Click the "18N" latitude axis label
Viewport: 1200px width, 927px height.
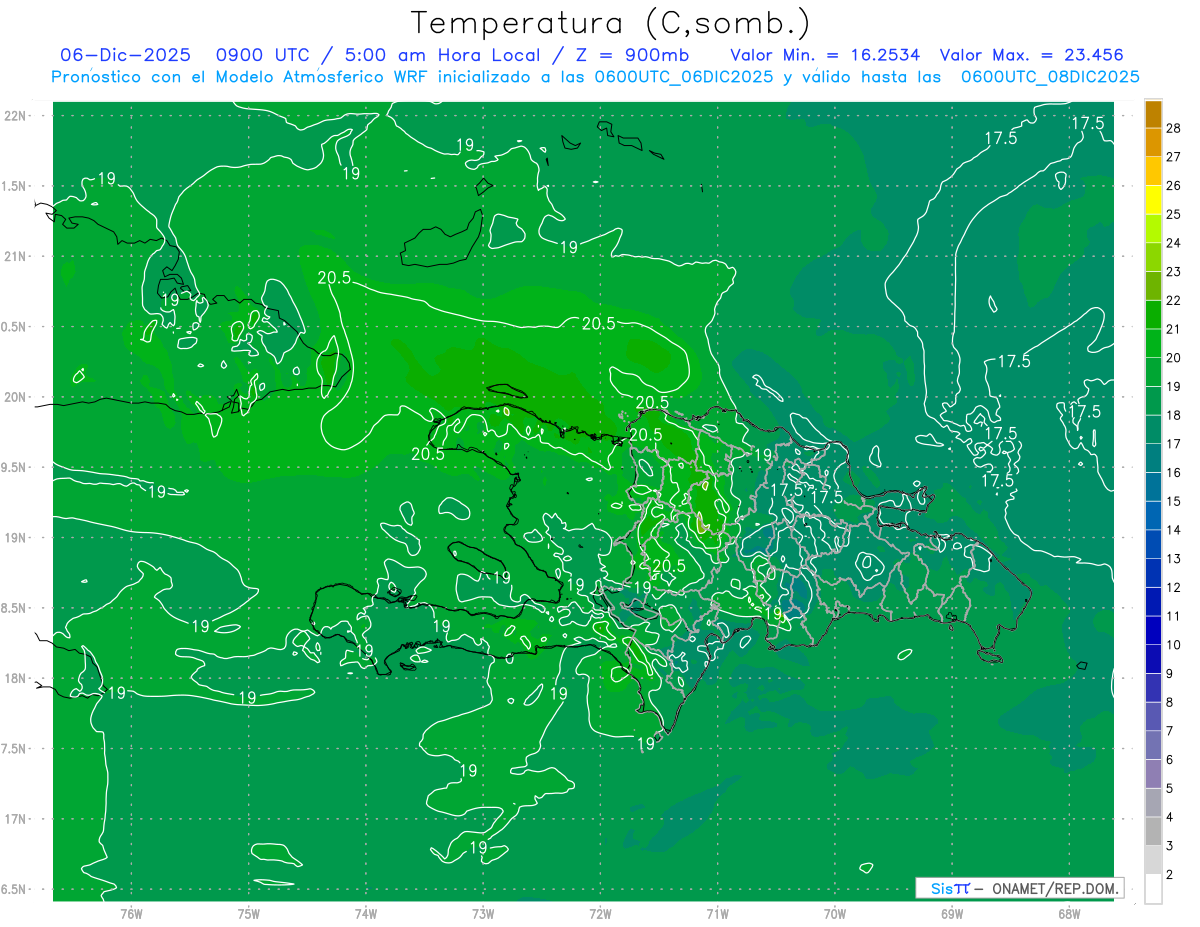15,679
